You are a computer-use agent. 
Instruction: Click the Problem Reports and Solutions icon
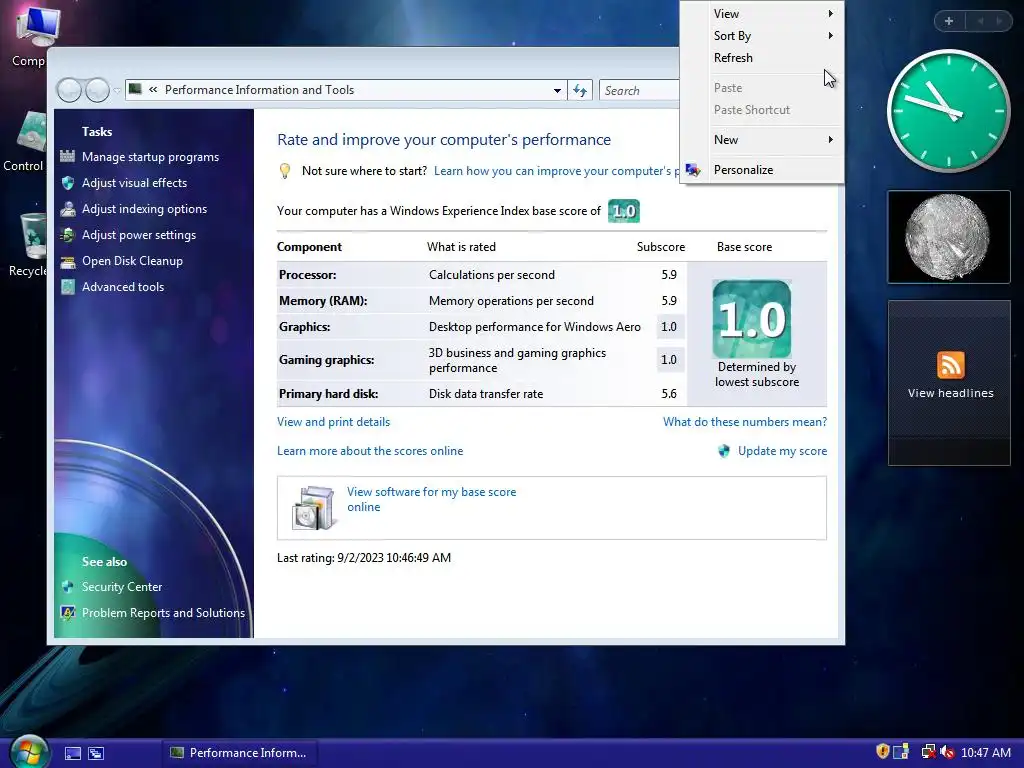coord(68,613)
